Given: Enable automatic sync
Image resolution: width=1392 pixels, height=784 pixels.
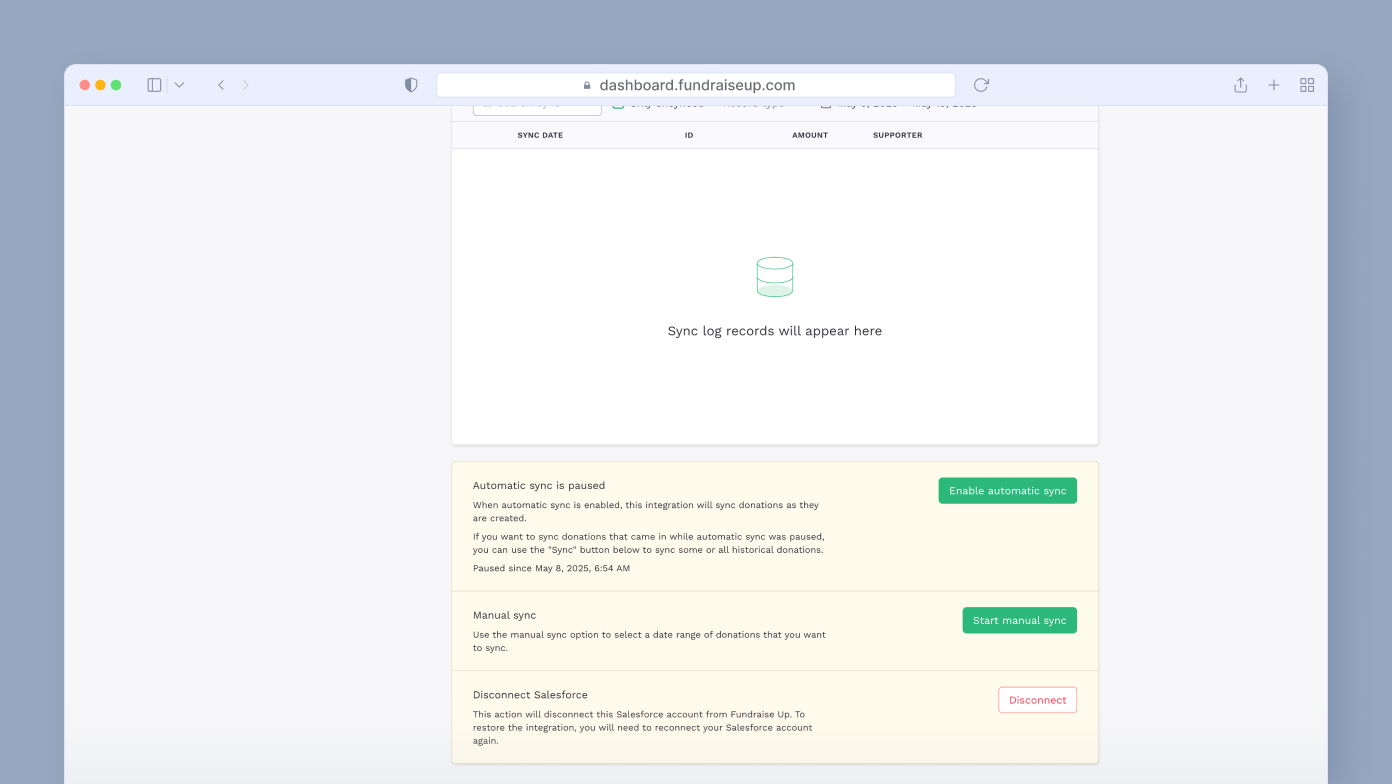Looking at the screenshot, I should [x=1007, y=490].
